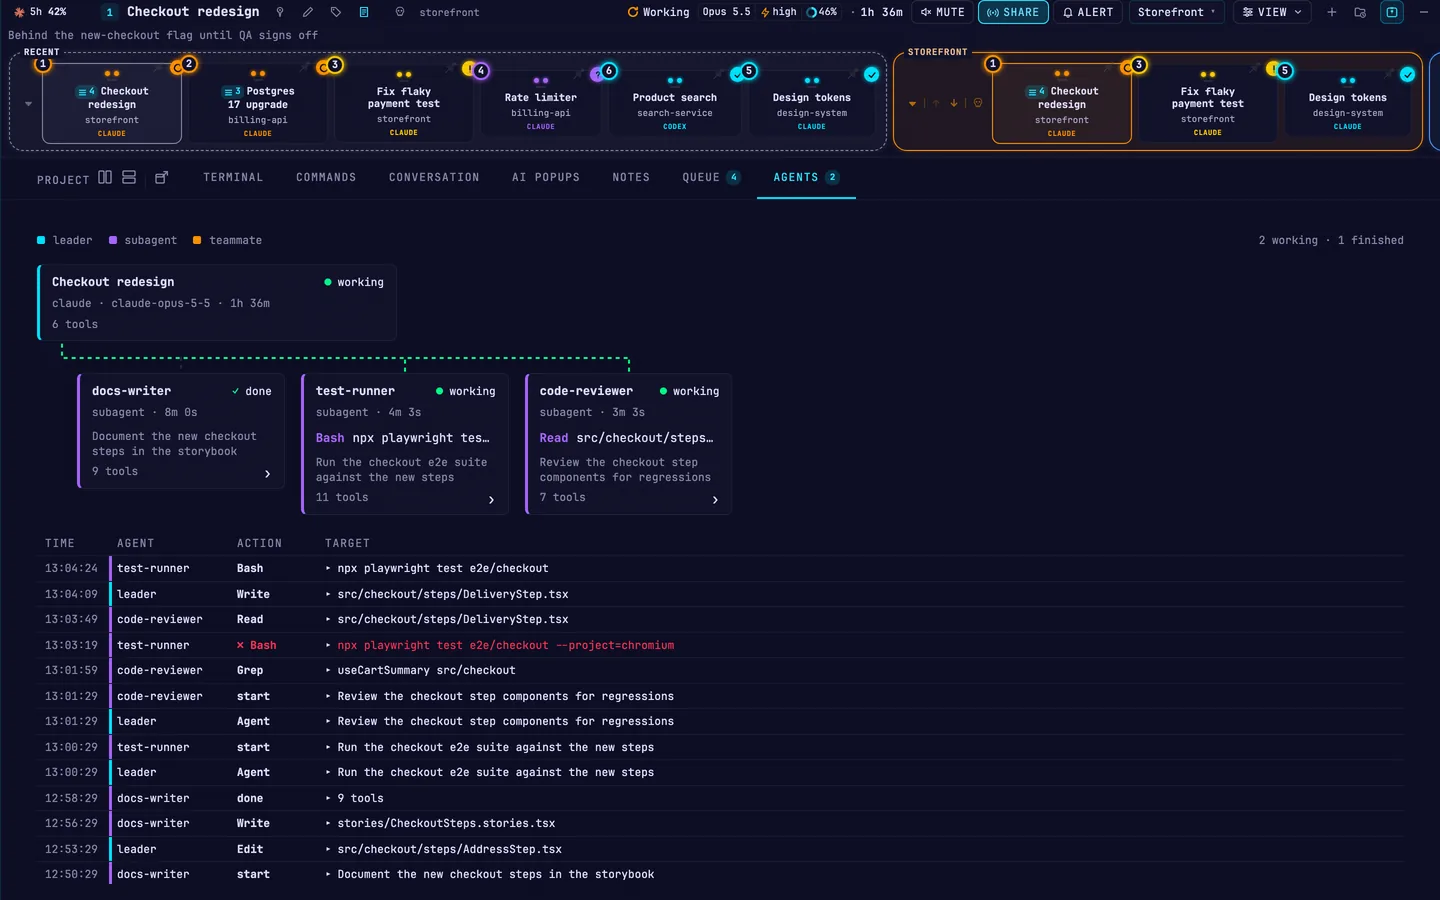The image size is (1440, 900).
Task: Open the QUEUE tab
Action: 711,177
